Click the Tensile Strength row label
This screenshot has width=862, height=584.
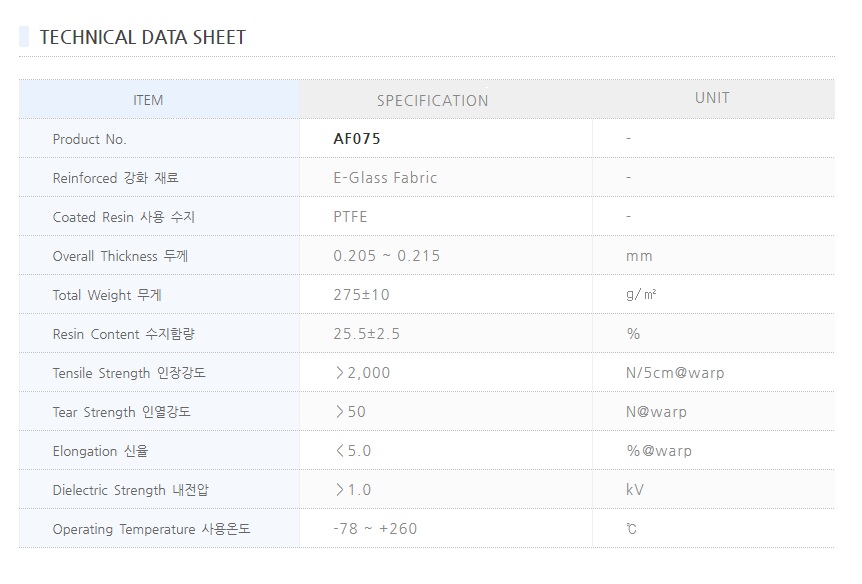pyautogui.click(x=129, y=373)
